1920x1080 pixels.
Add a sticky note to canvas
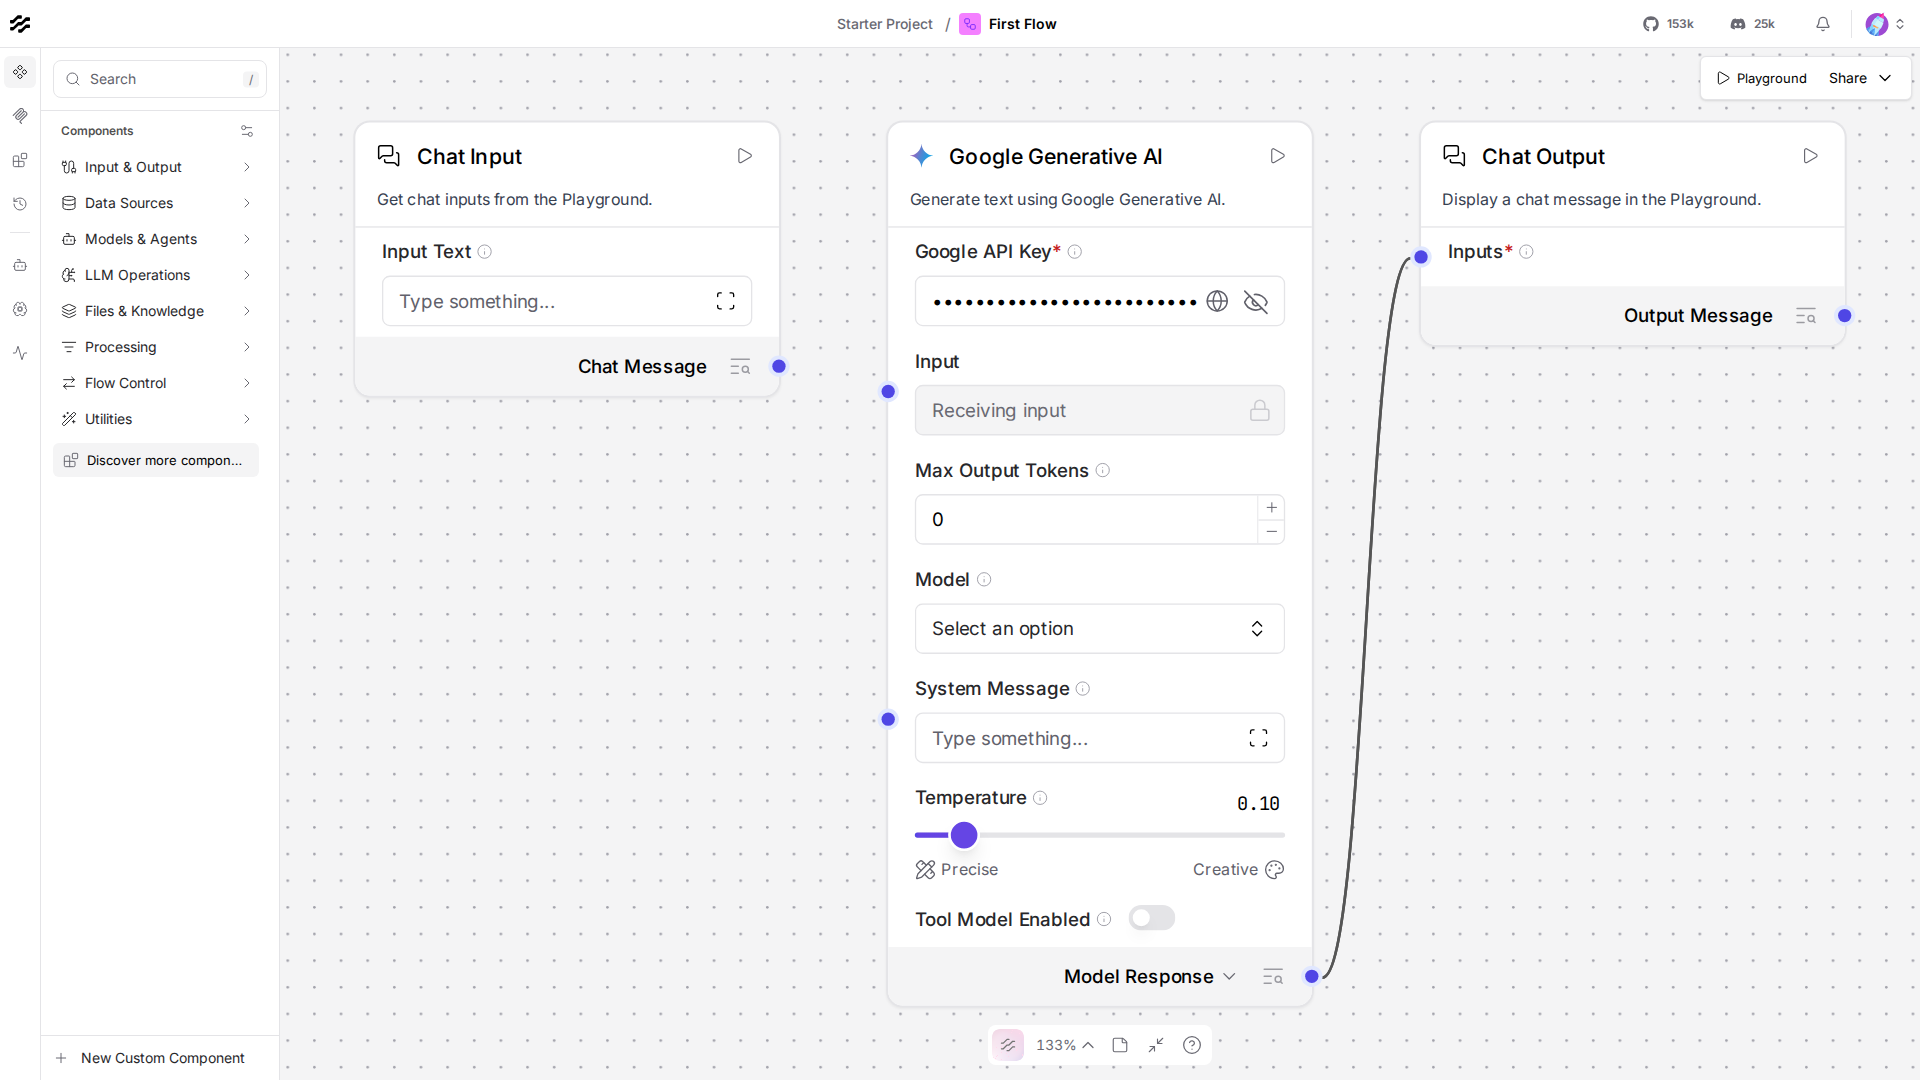pos(1120,1045)
